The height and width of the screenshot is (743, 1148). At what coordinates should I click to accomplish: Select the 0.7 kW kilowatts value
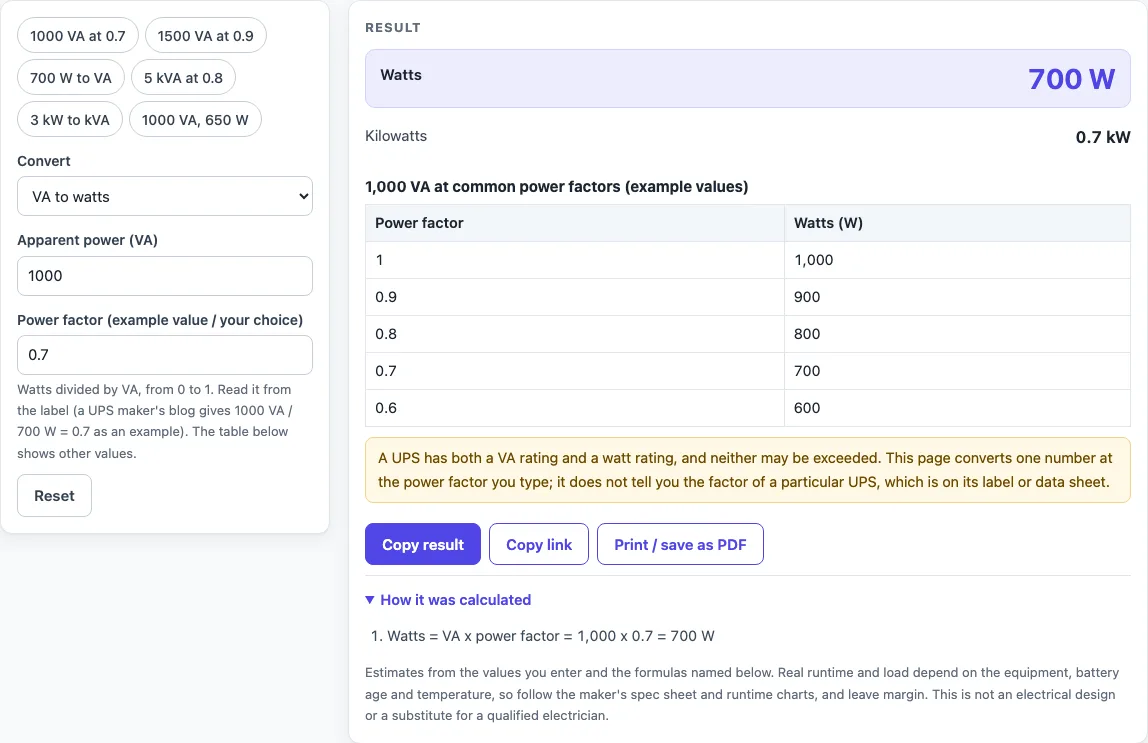pos(1103,137)
